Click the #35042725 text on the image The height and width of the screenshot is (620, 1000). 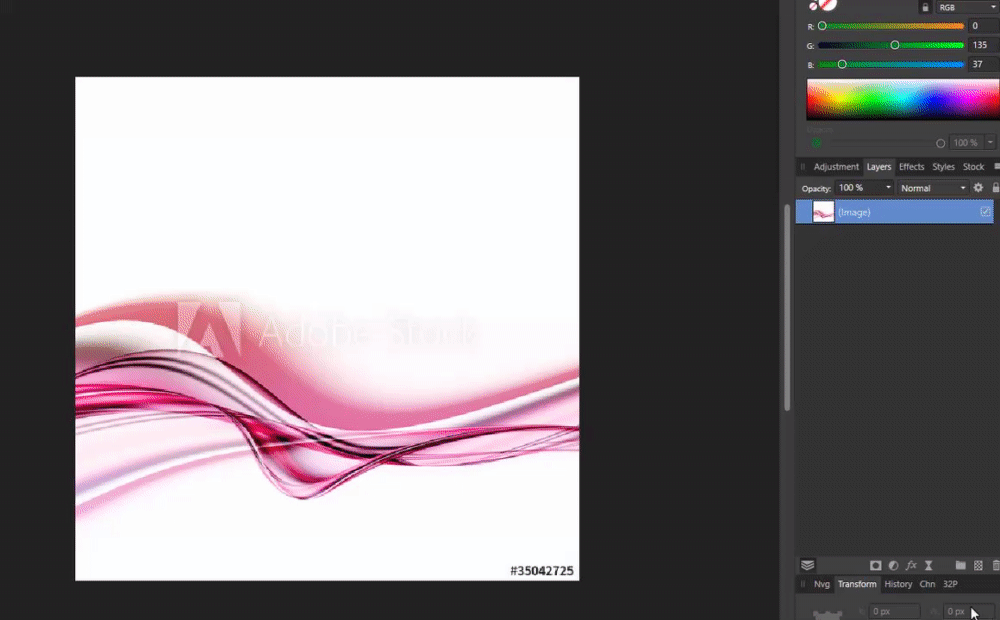[x=541, y=571]
